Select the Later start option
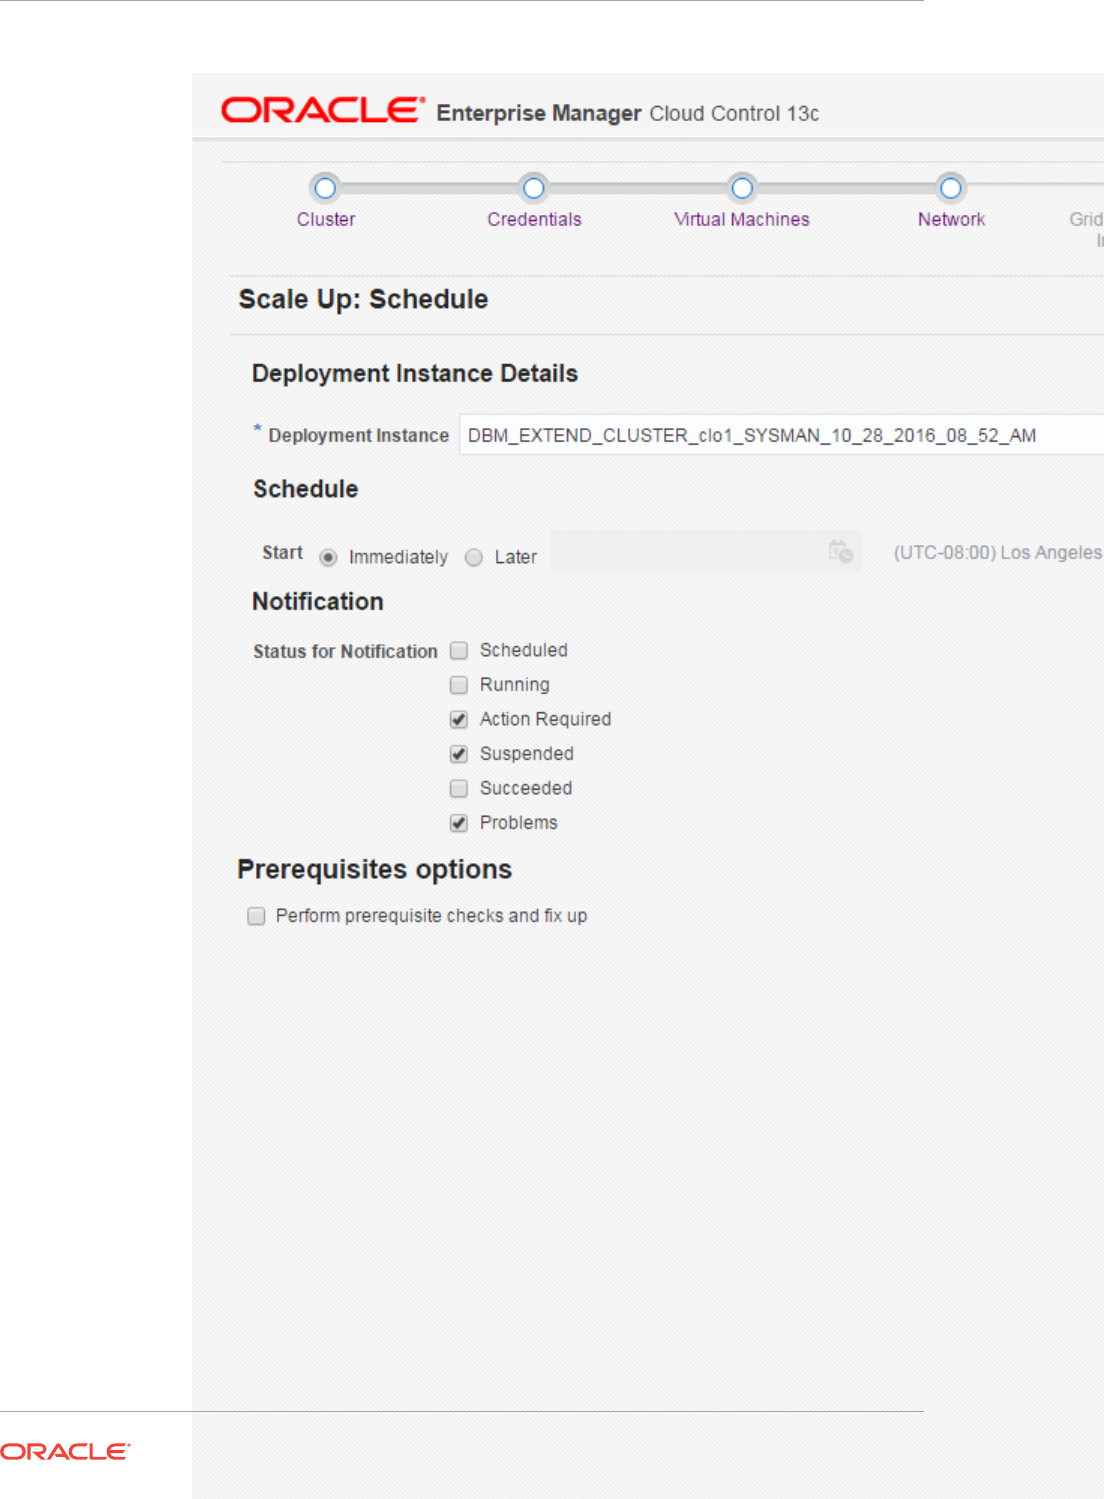1104x1499 pixels. [x=474, y=557]
